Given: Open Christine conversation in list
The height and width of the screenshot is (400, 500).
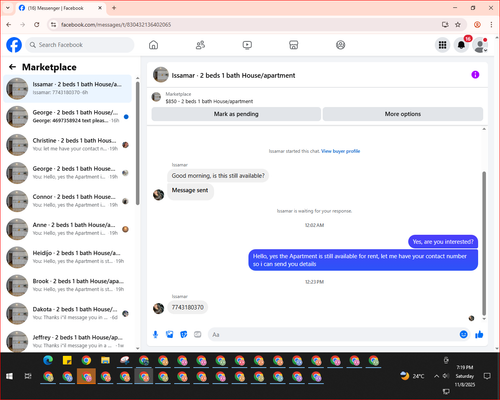Looking at the screenshot, I should pos(68,145).
